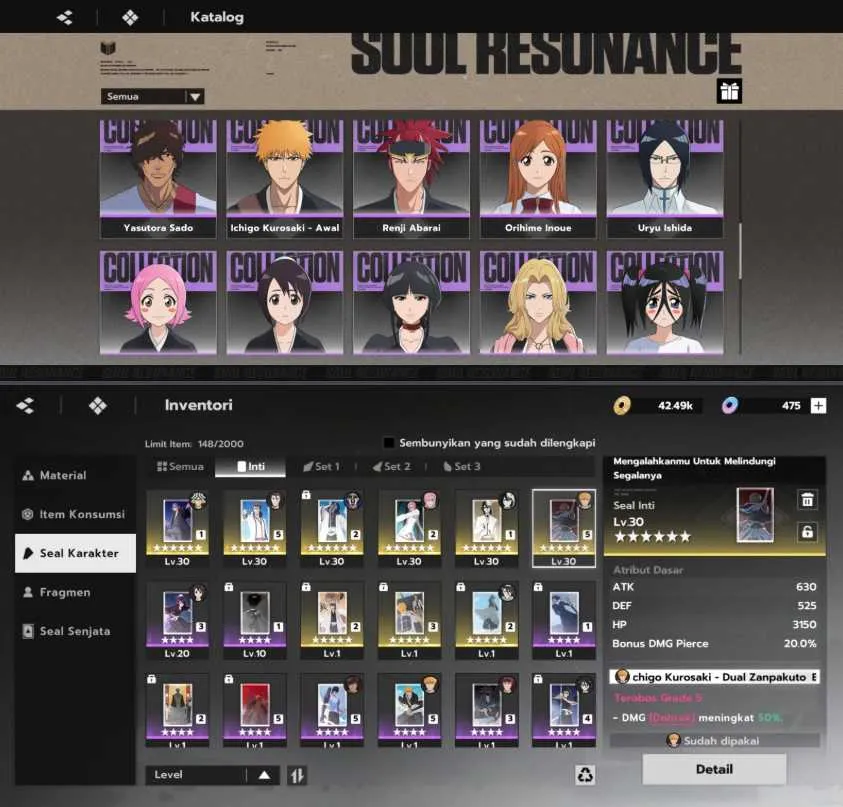
Task: Open the home diamond icon beside Inventori
Action: click(97, 405)
